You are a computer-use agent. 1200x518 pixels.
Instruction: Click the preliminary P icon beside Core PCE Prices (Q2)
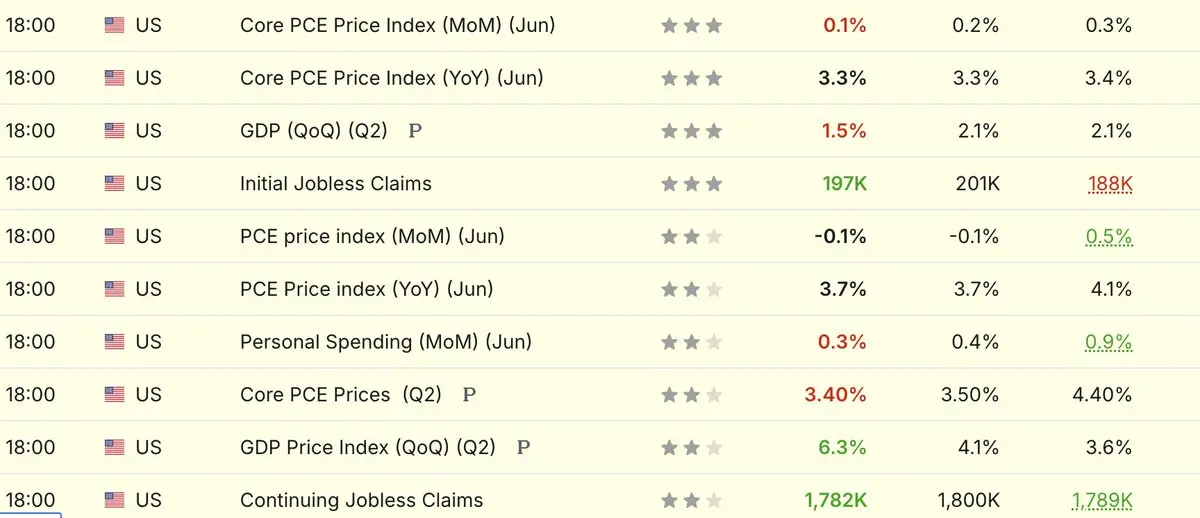tap(469, 395)
